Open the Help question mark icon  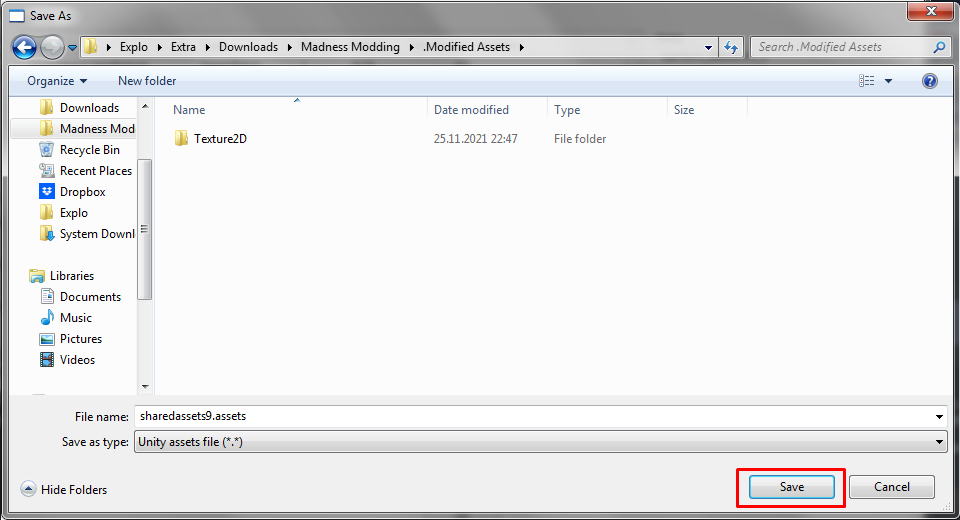point(929,81)
